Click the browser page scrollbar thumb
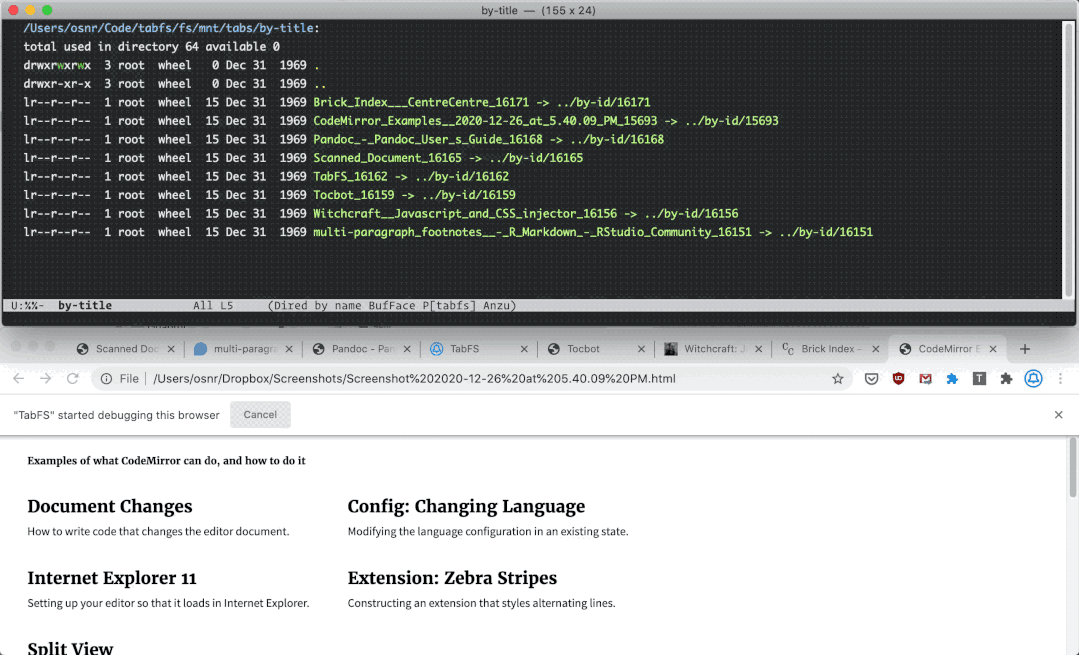1079x655 pixels. (1072, 466)
